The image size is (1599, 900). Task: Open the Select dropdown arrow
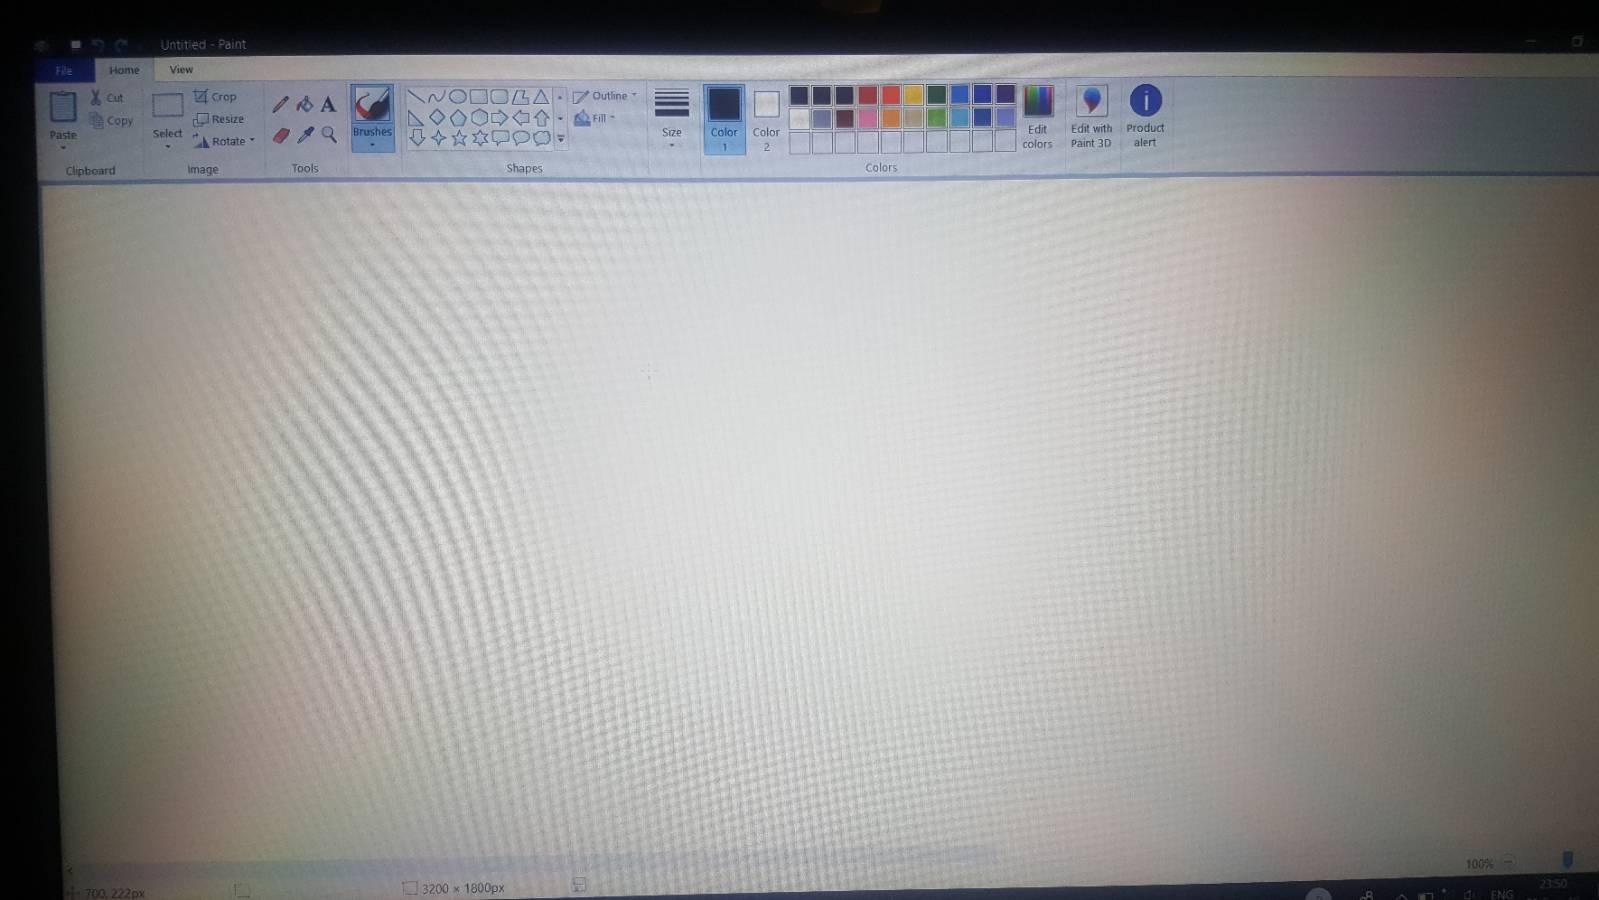(x=167, y=147)
